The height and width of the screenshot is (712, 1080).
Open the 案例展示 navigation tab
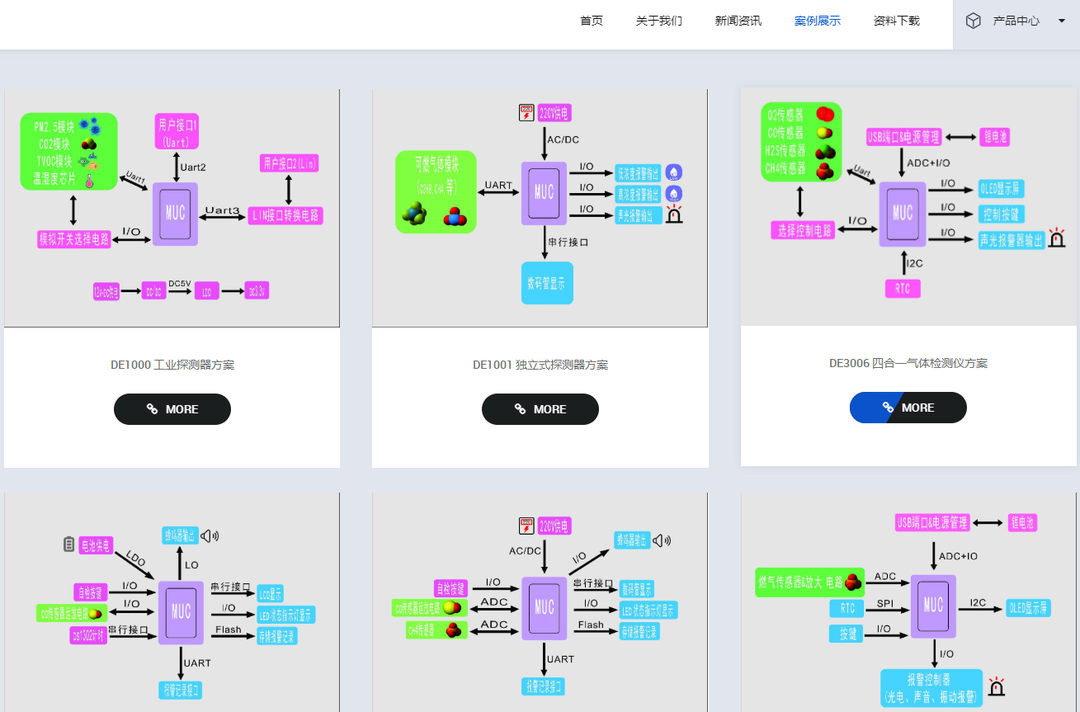[x=817, y=21]
